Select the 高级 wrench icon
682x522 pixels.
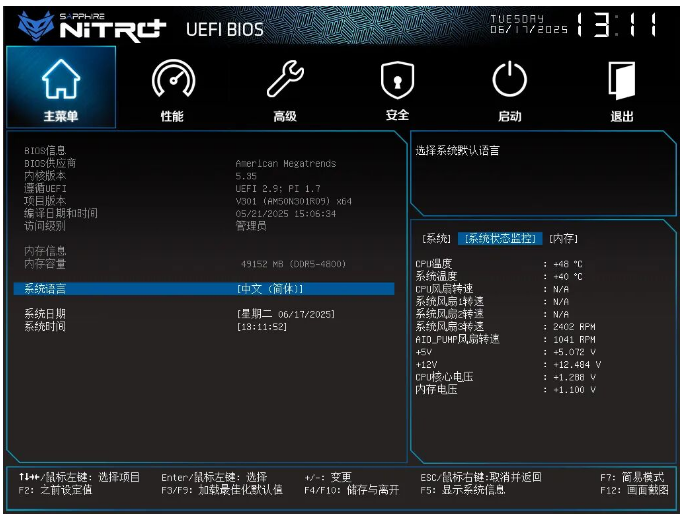click(x=285, y=79)
